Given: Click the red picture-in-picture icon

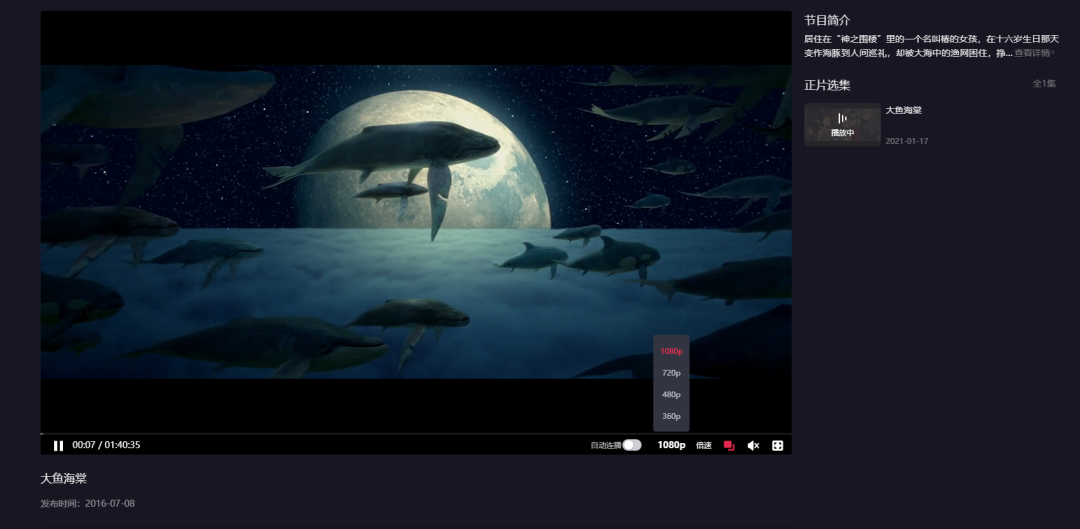Looking at the screenshot, I should (729, 446).
